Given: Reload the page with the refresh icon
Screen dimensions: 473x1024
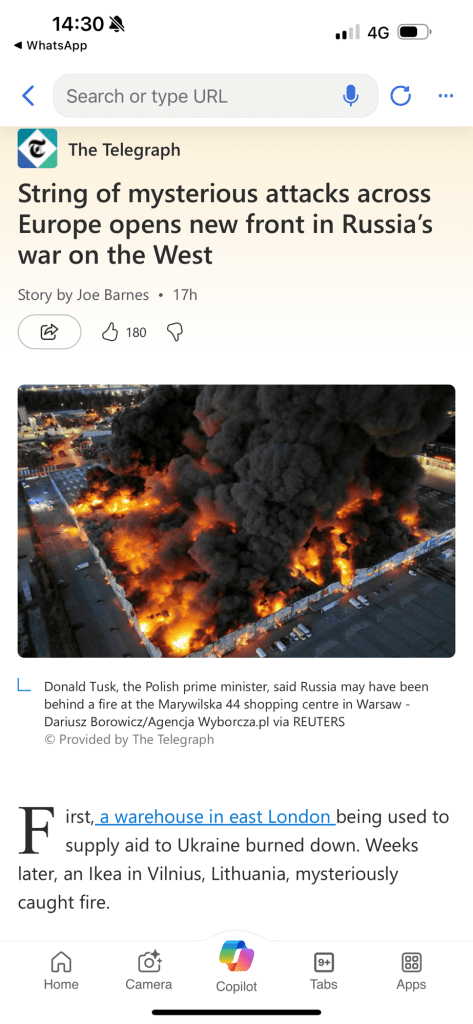Looking at the screenshot, I should (400, 96).
